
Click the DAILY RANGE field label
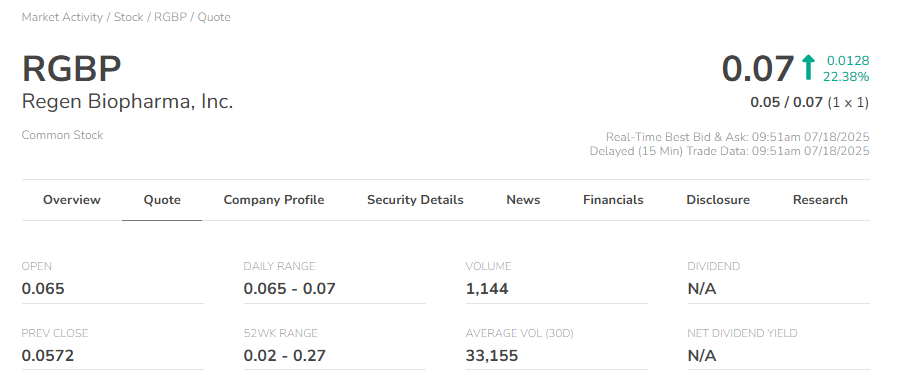[279, 266]
